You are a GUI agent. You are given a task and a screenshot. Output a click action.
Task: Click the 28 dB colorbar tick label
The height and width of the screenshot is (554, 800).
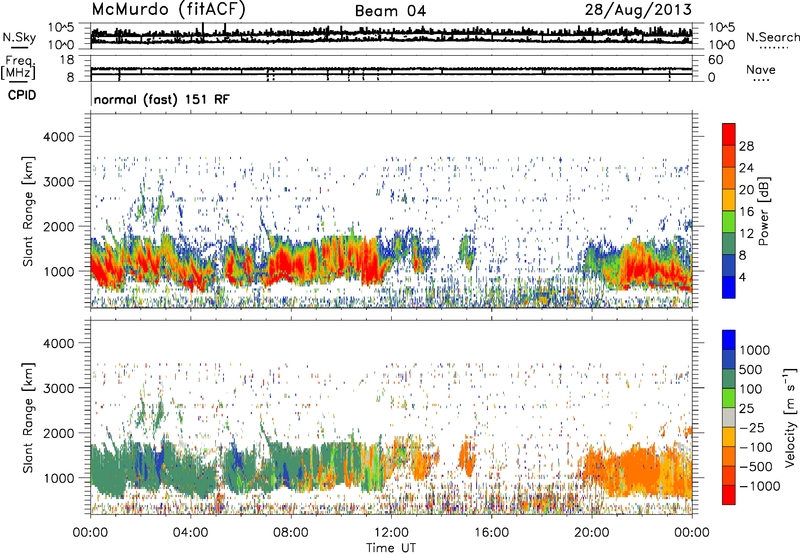[746, 146]
